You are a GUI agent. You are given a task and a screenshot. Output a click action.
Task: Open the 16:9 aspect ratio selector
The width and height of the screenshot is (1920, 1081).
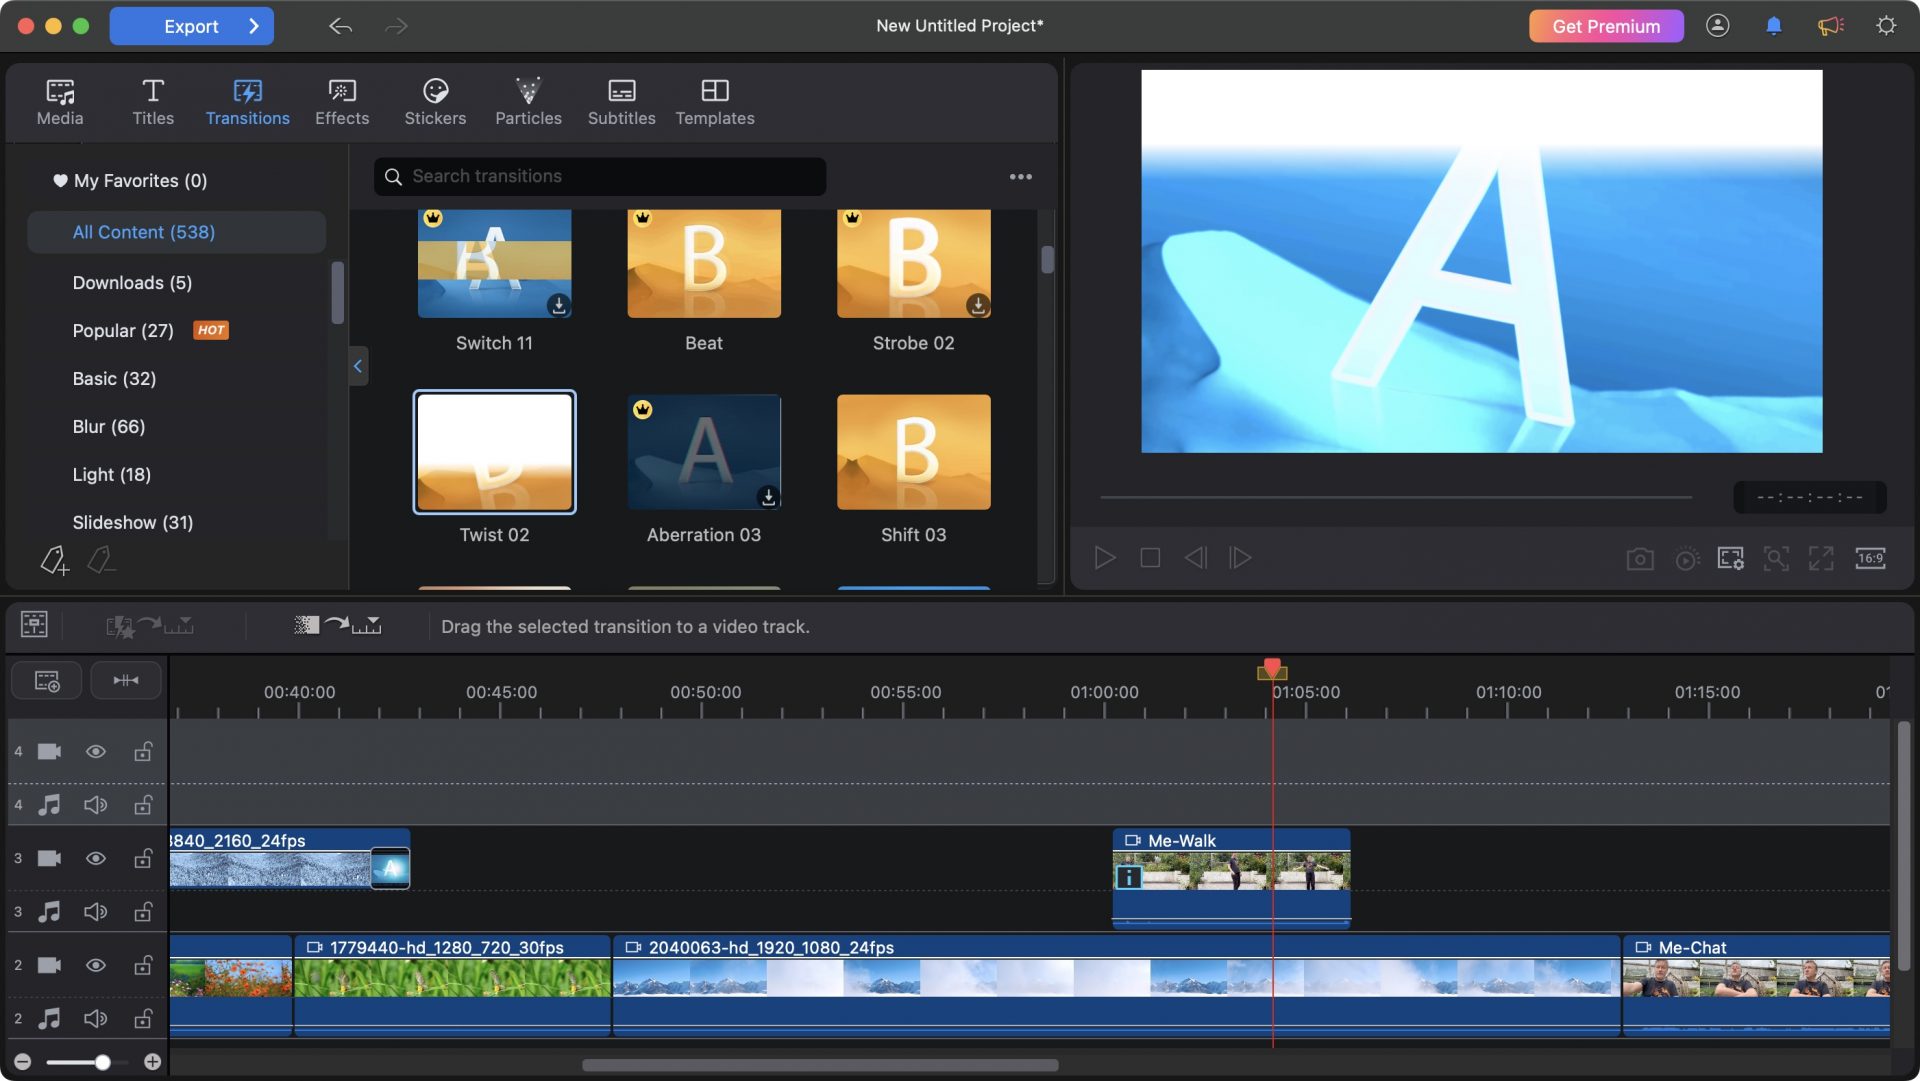pos(1870,559)
